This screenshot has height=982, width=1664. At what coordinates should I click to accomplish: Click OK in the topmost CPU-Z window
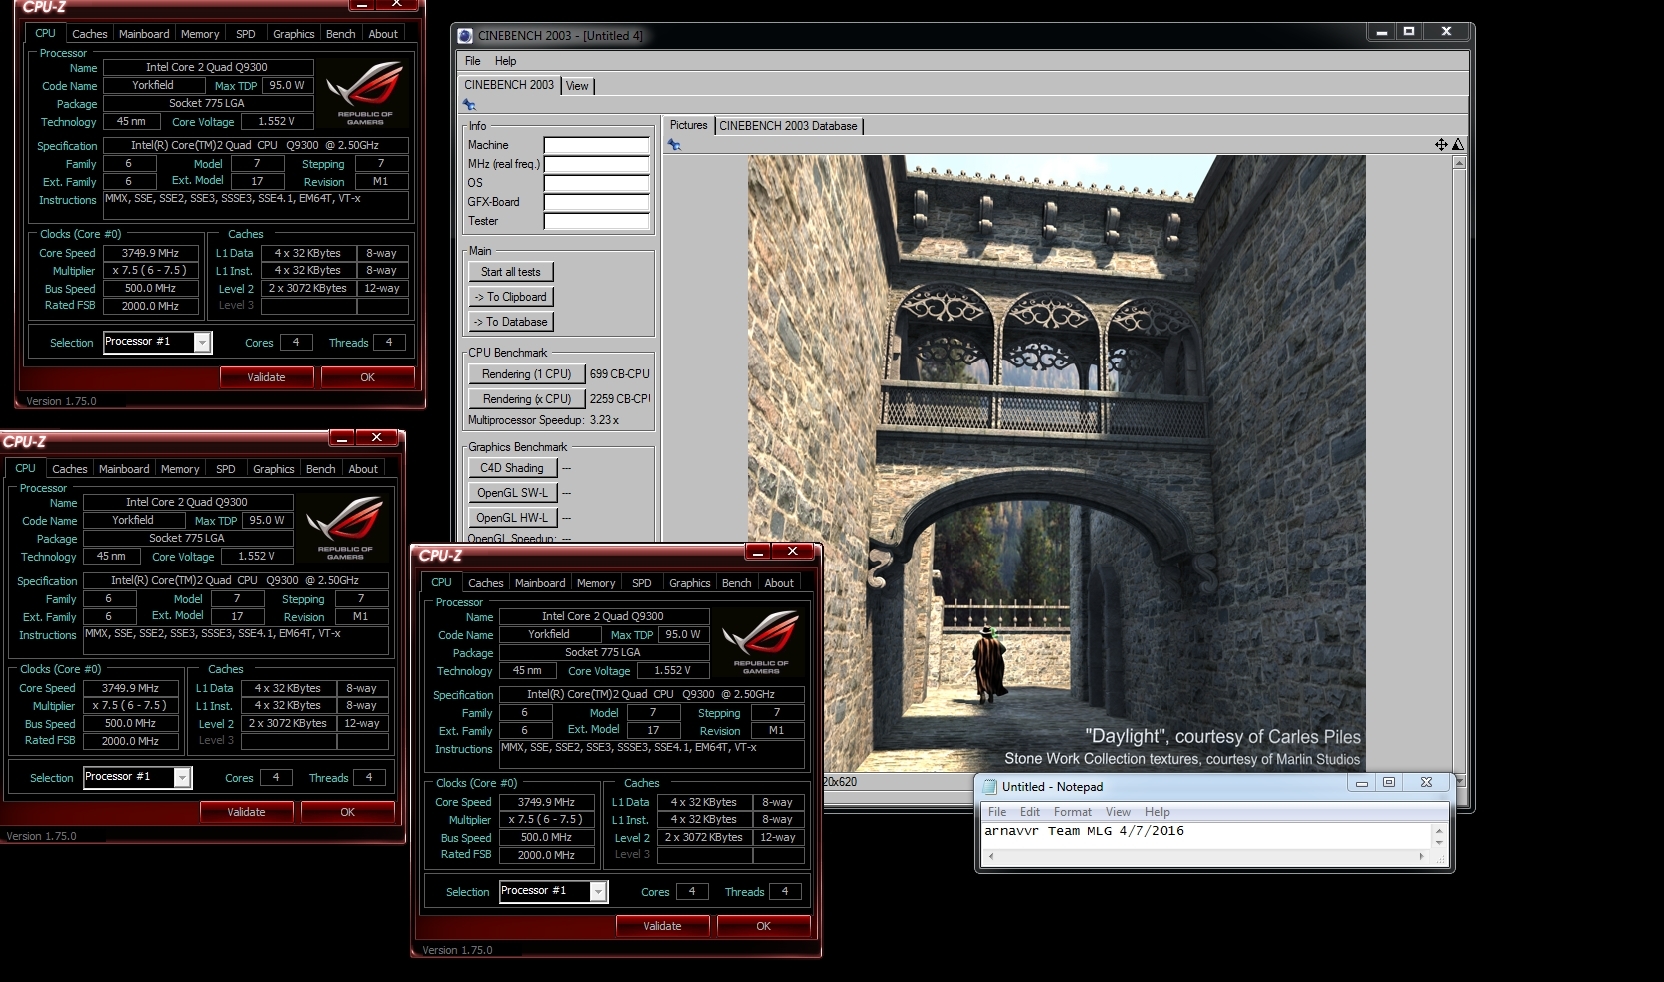click(367, 377)
